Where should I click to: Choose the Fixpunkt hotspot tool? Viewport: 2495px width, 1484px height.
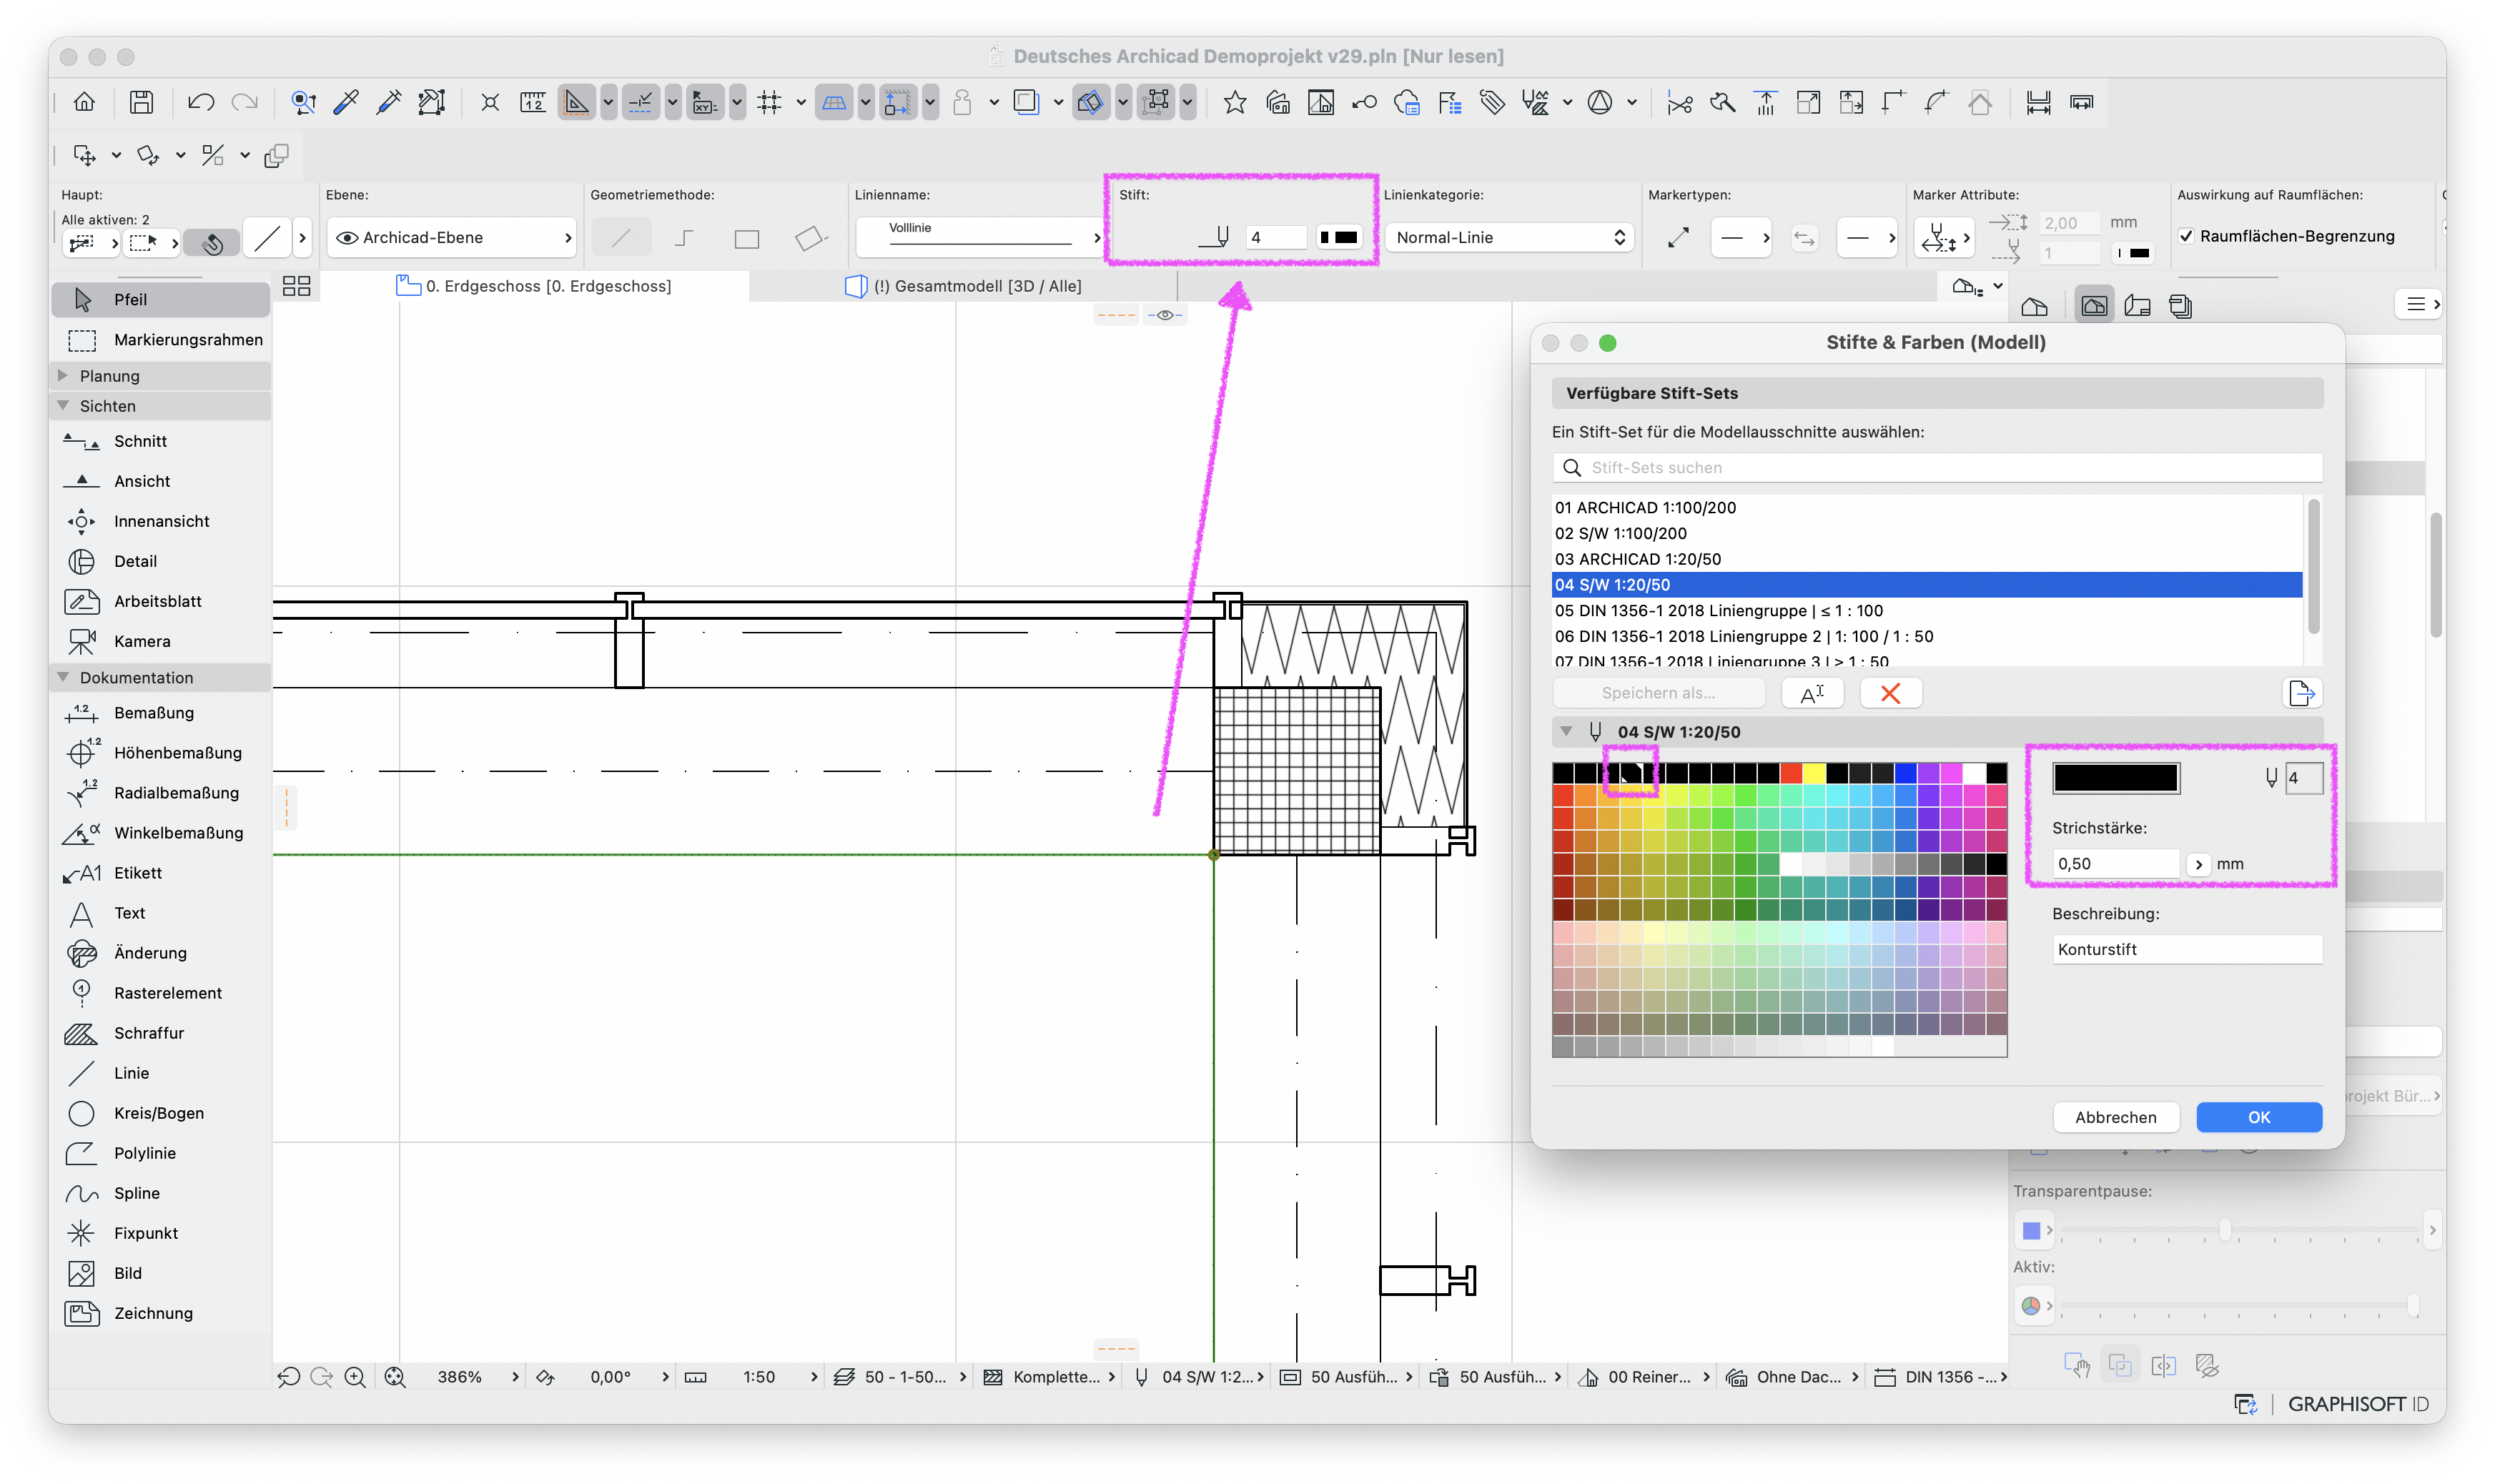tap(160, 1233)
